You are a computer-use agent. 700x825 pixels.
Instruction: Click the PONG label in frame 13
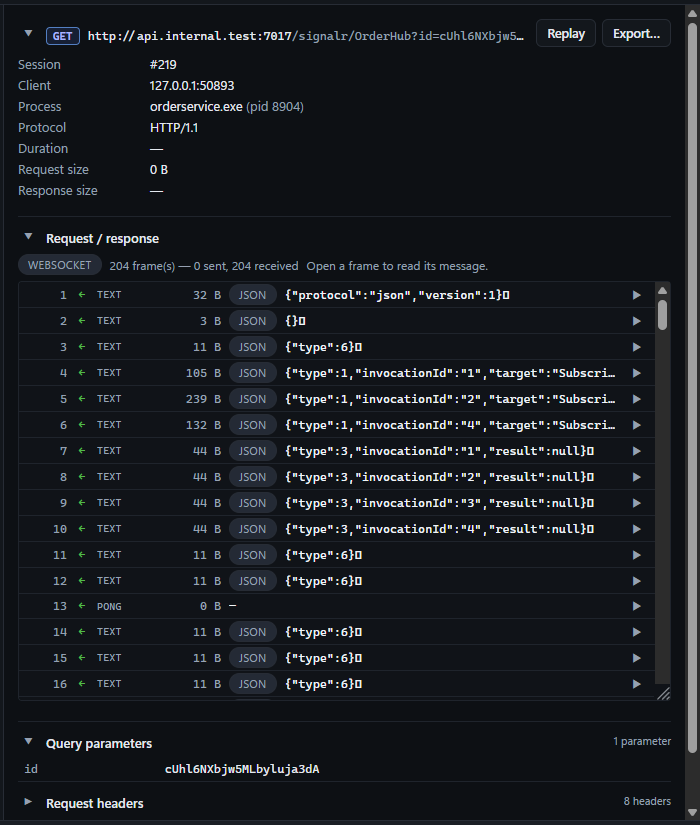tap(109, 607)
